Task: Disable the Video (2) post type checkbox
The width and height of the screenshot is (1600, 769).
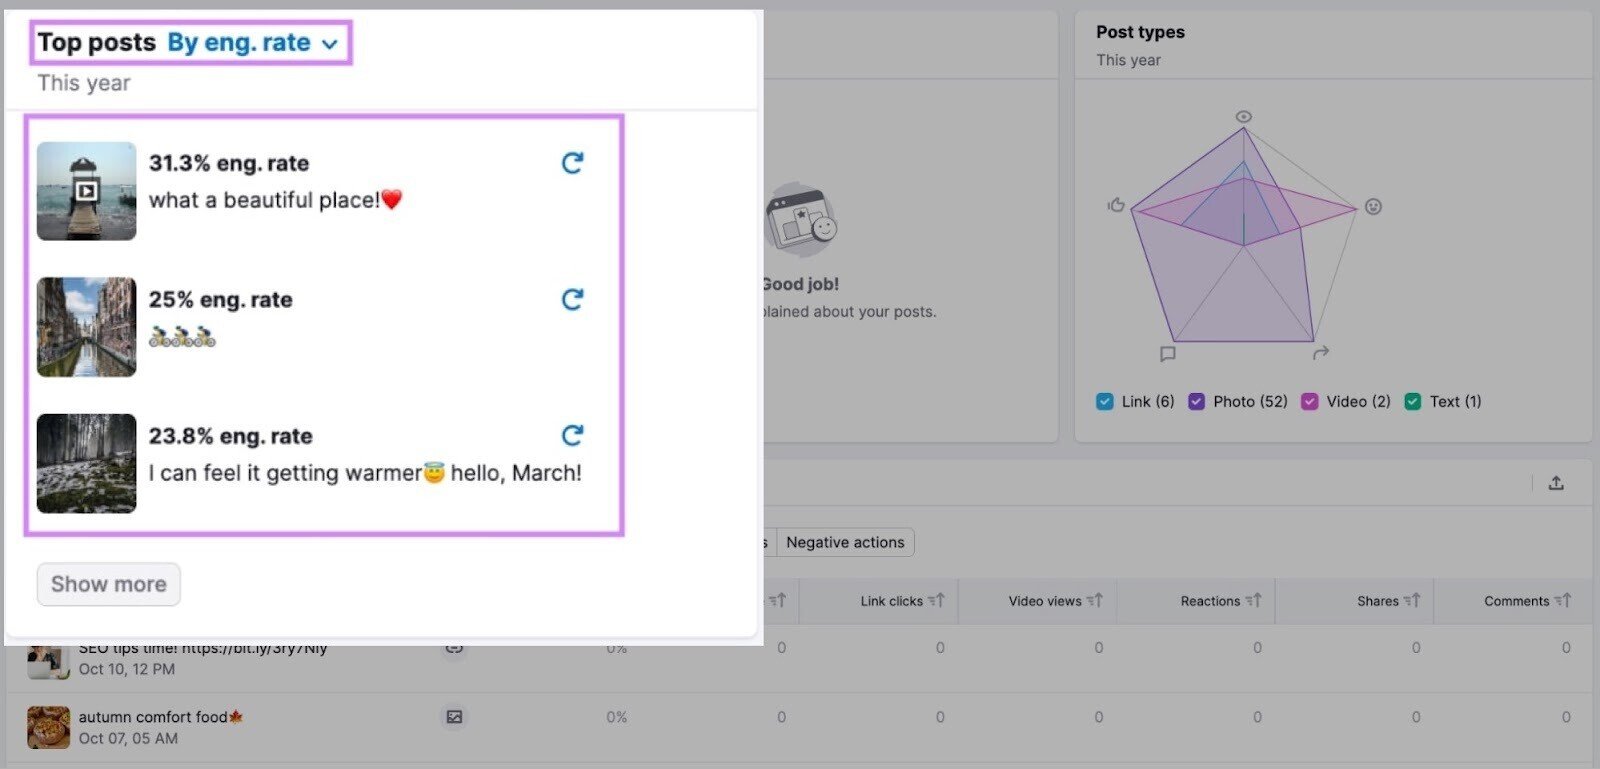Action: point(1309,402)
